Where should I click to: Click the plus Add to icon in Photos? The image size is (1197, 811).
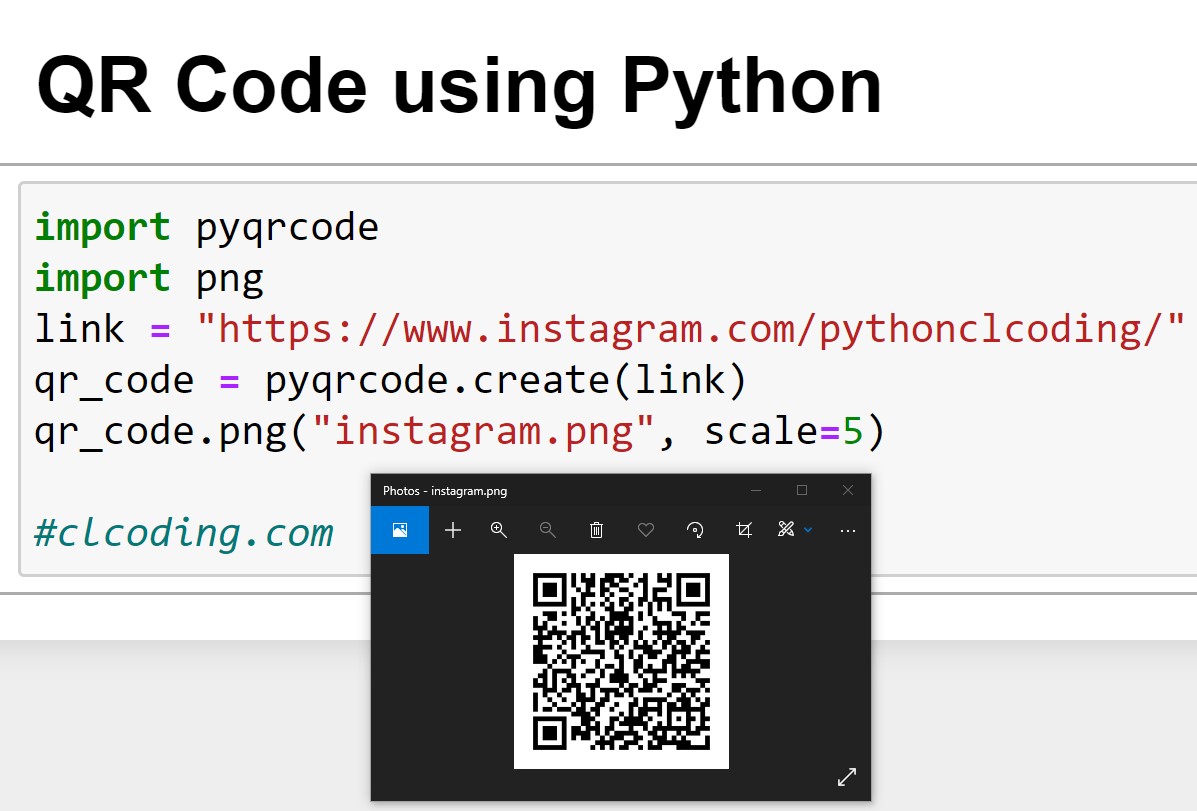(x=453, y=530)
